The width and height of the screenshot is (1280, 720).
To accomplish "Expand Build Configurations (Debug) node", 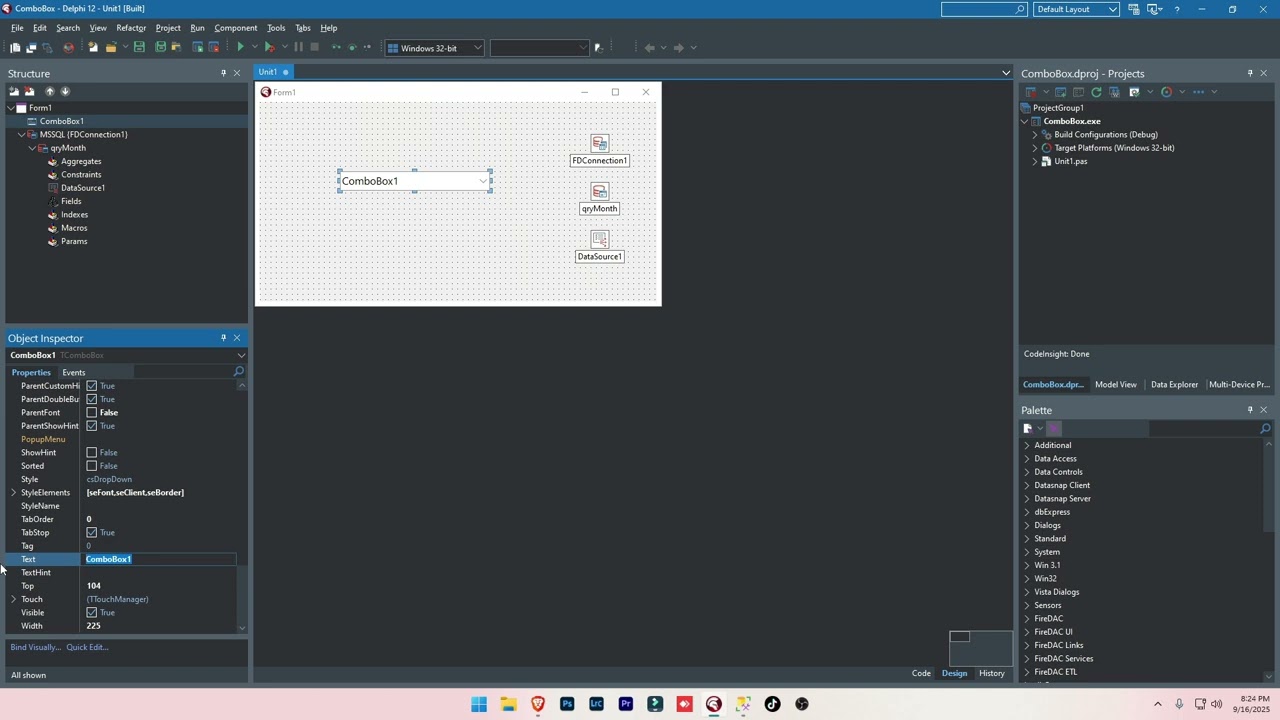I will [1035, 134].
